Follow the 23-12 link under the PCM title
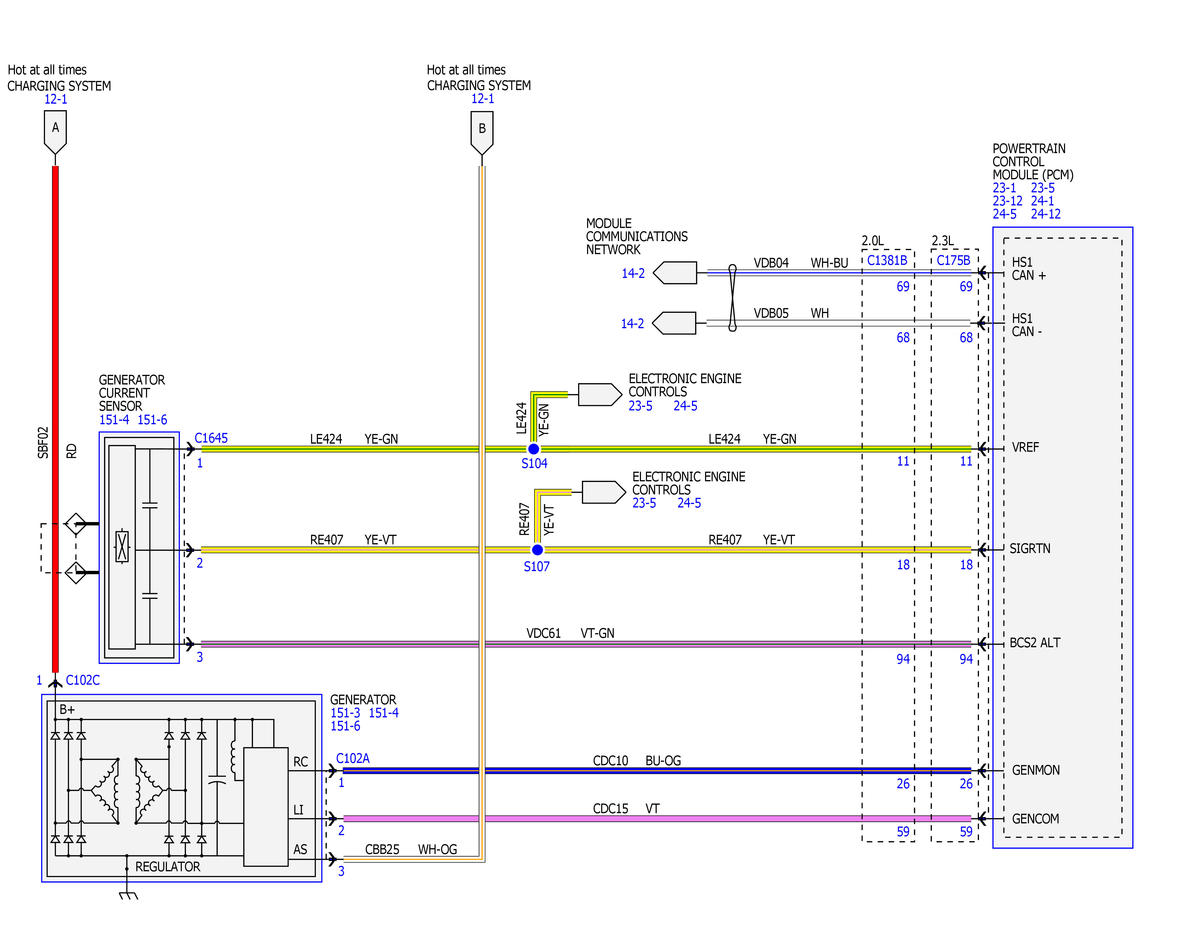 coord(1007,201)
